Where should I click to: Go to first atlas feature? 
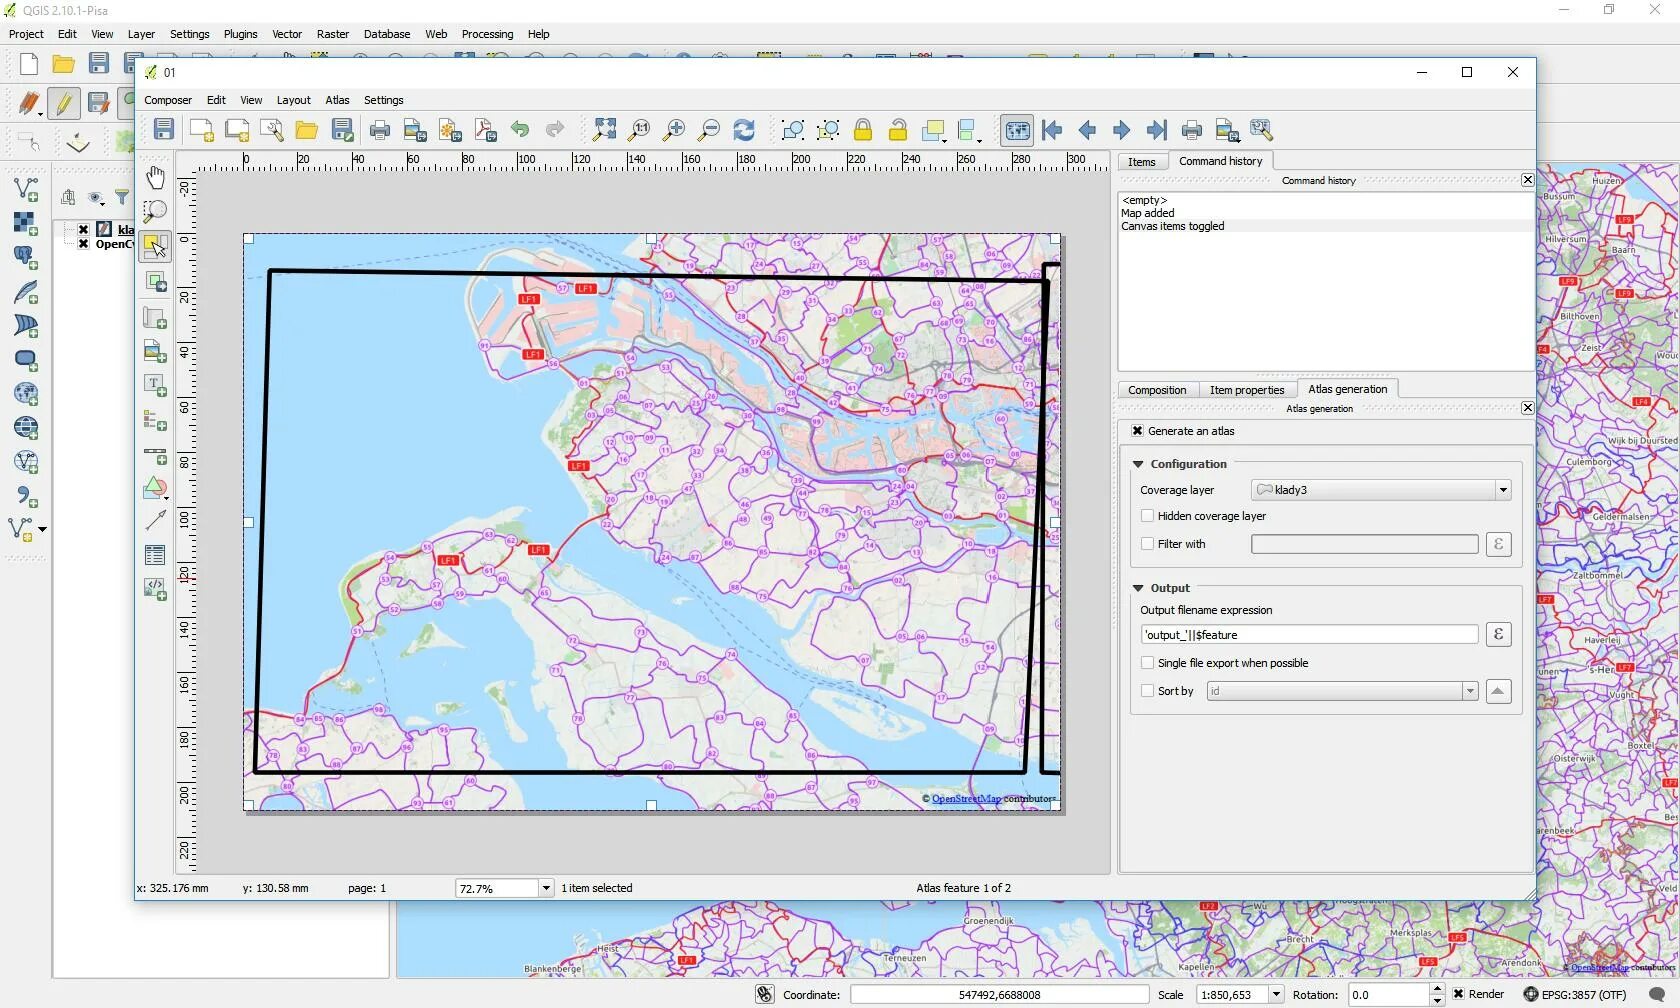1052,129
